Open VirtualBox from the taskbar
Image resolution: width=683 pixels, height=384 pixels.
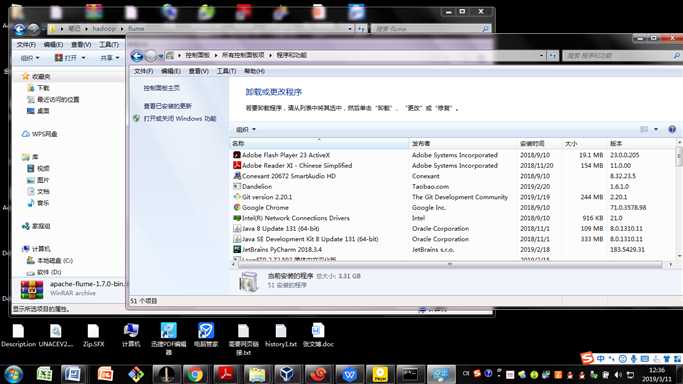pyautogui.click(x=287, y=374)
